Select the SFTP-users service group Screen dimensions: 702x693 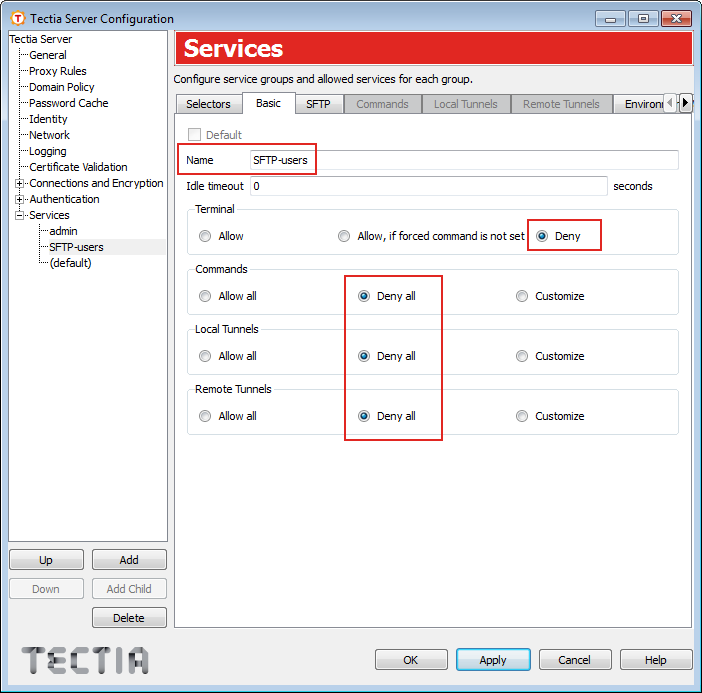pyautogui.click(x=76, y=247)
